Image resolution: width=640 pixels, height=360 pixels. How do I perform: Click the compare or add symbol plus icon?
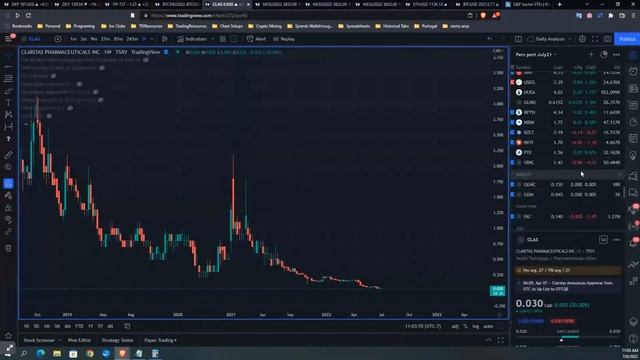58,39
